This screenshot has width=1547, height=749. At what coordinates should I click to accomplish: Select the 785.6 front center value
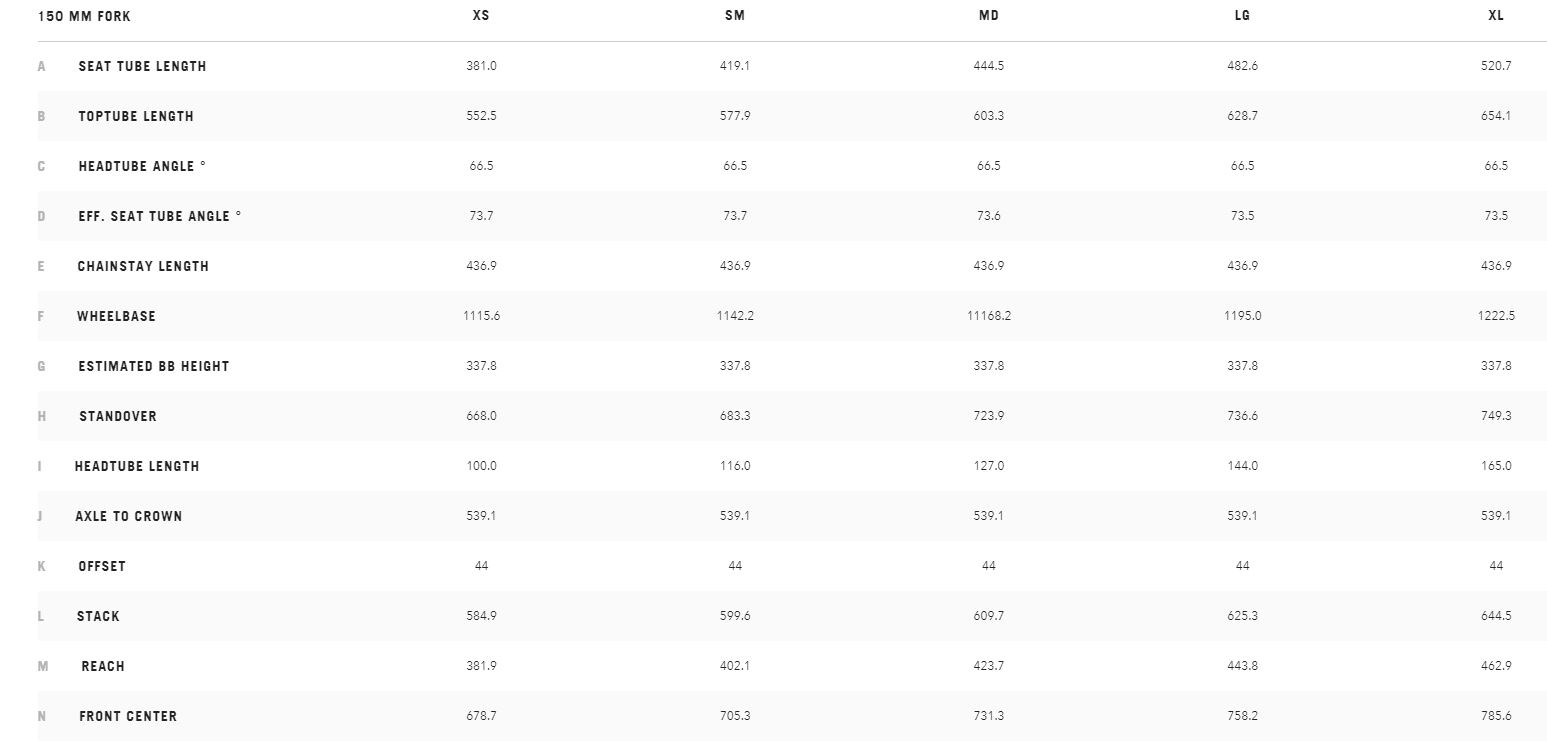(1496, 716)
